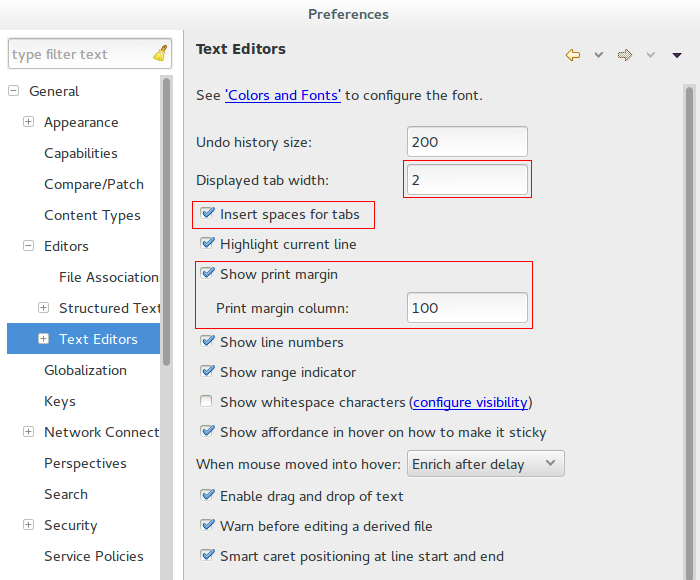
Task: Open the forward history dropdown chevron
Action: pos(651,55)
